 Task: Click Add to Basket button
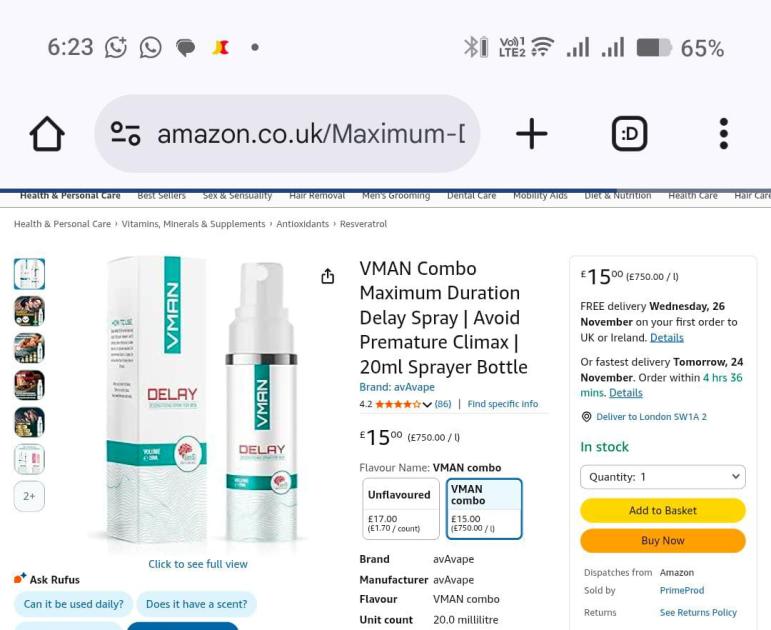[x=662, y=510]
